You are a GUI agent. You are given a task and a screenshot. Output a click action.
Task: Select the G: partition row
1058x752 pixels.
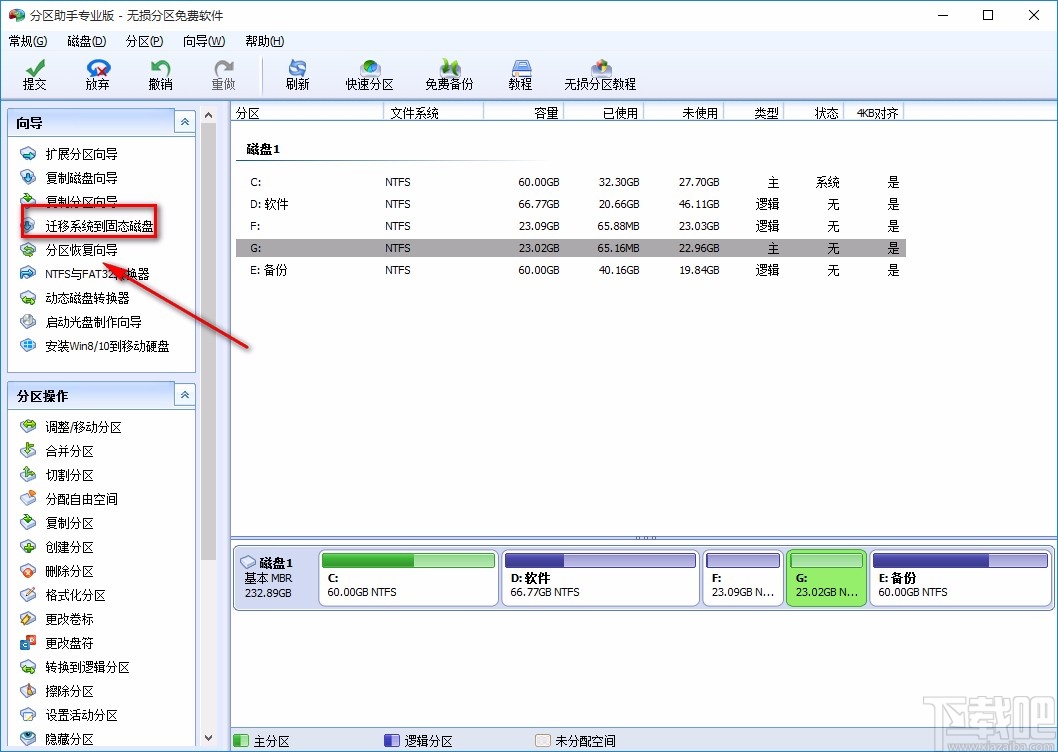pos(571,248)
